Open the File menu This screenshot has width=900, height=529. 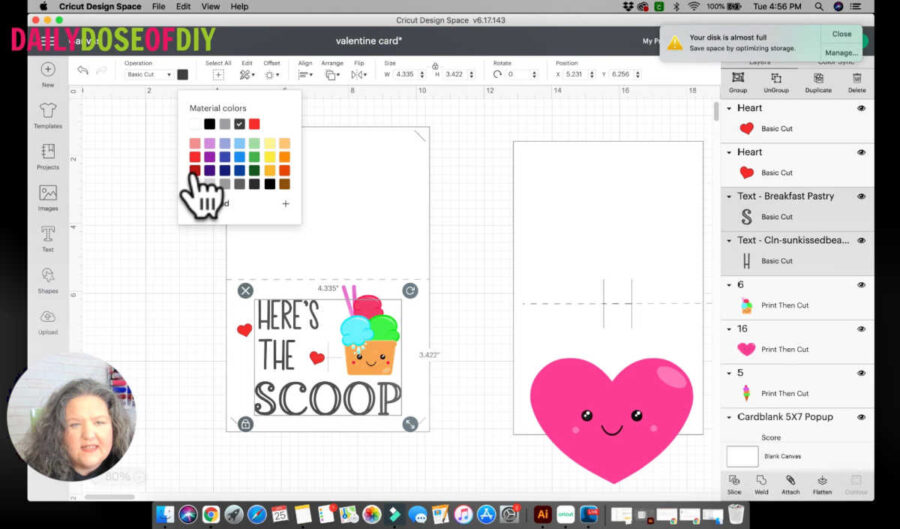[158, 6]
